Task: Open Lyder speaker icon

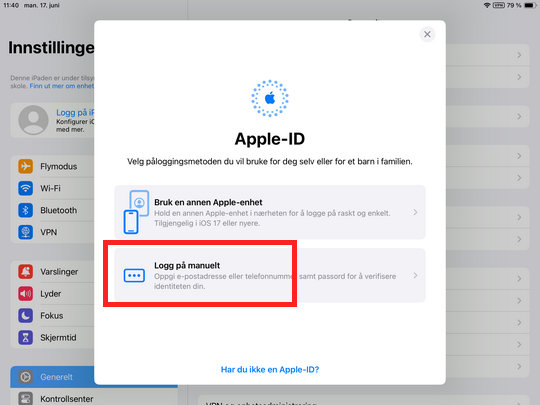Action: pos(25,294)
